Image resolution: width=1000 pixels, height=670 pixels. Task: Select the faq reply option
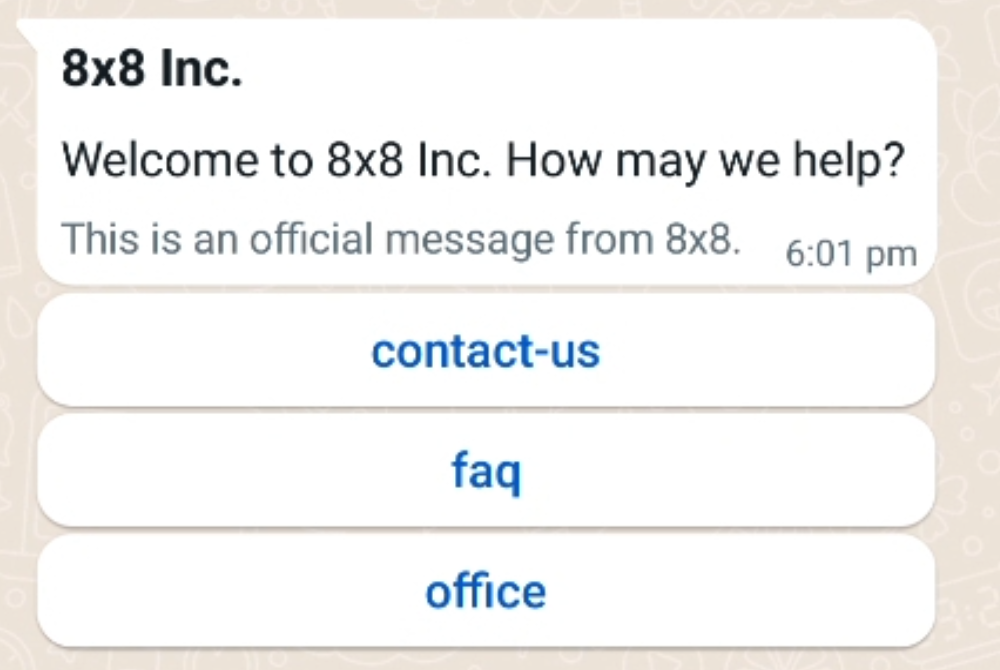[x=486, y=471]
